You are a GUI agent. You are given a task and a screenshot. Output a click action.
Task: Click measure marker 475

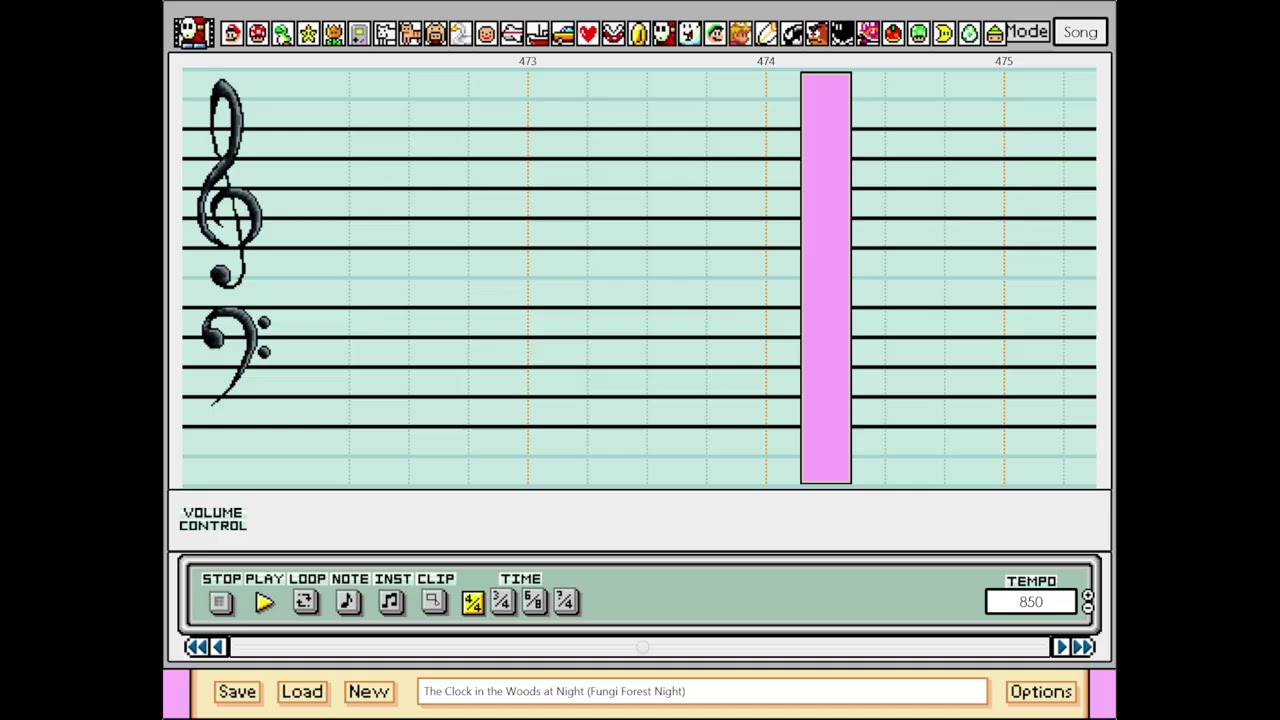[1004, 62]
